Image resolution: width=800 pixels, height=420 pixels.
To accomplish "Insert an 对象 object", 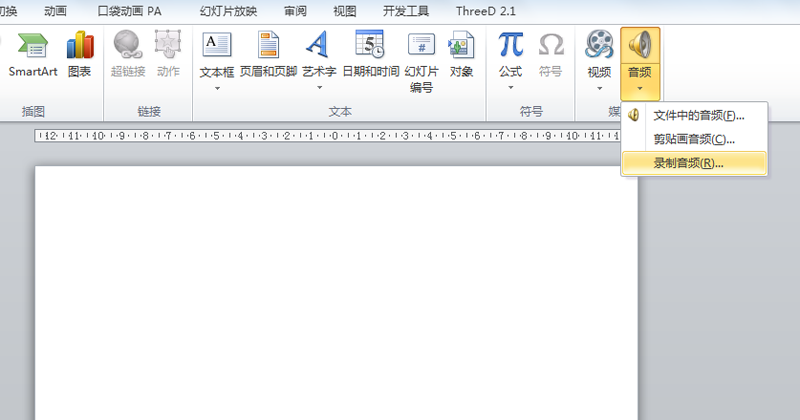I will (461, 46).
